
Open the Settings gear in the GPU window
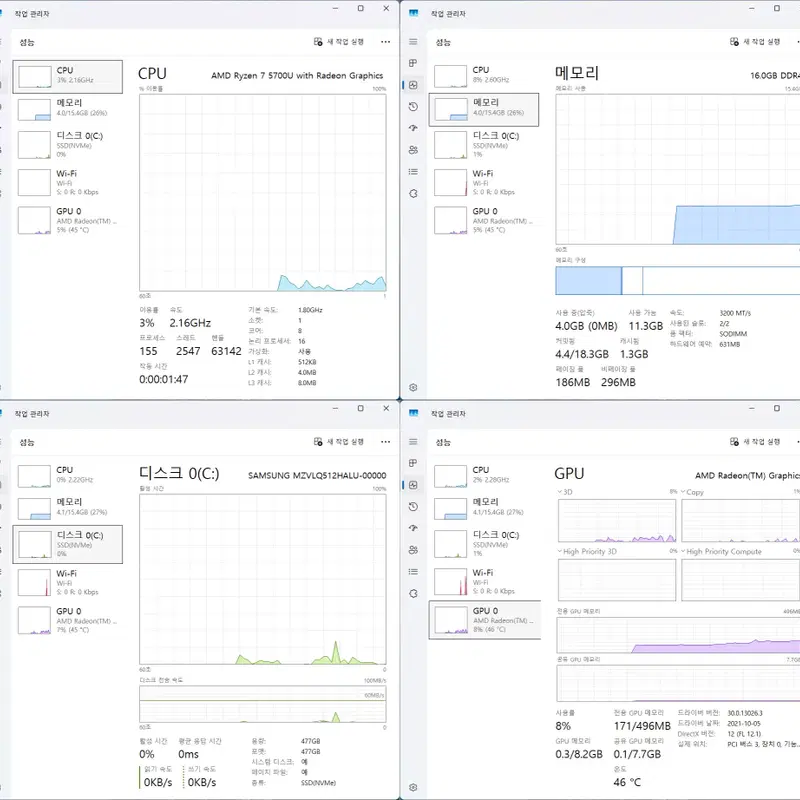413,787
